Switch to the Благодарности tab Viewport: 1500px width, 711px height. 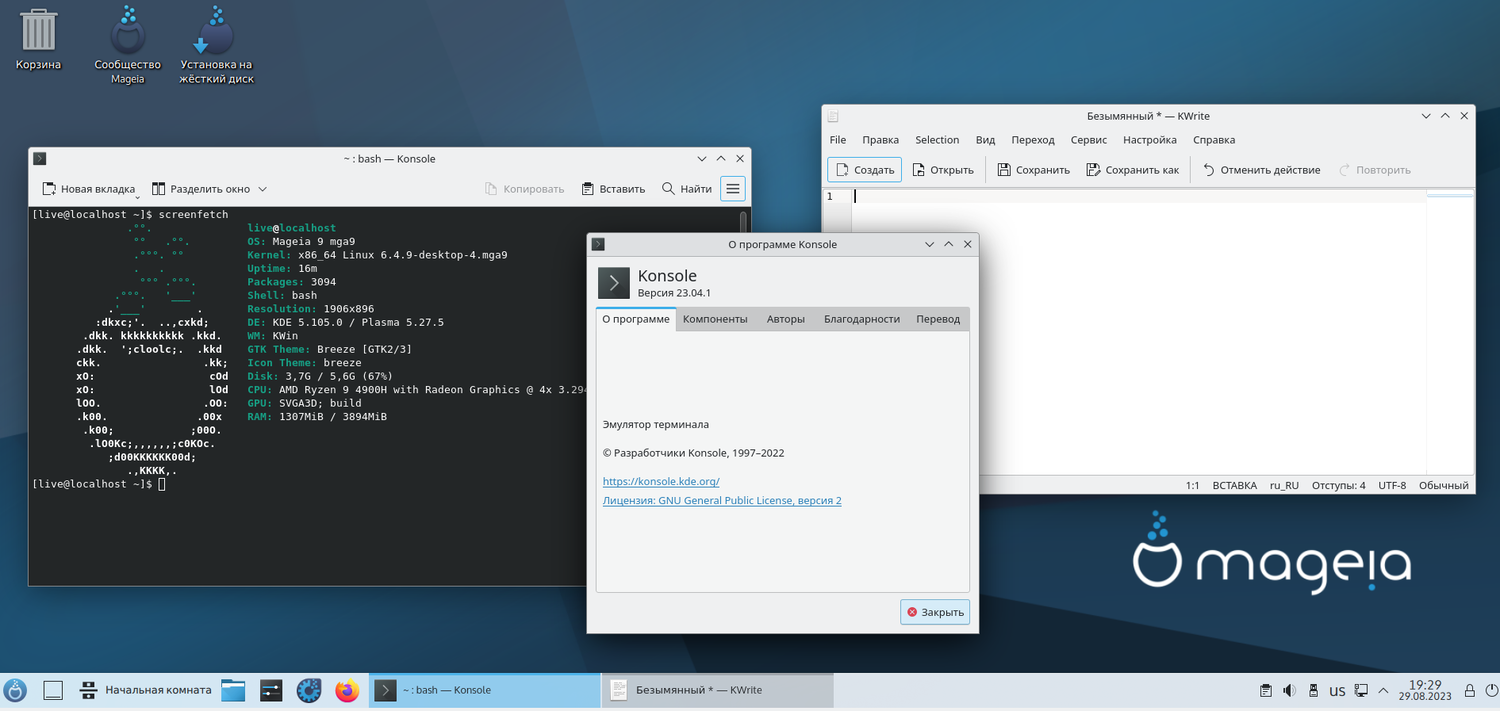tap(861, 319)
